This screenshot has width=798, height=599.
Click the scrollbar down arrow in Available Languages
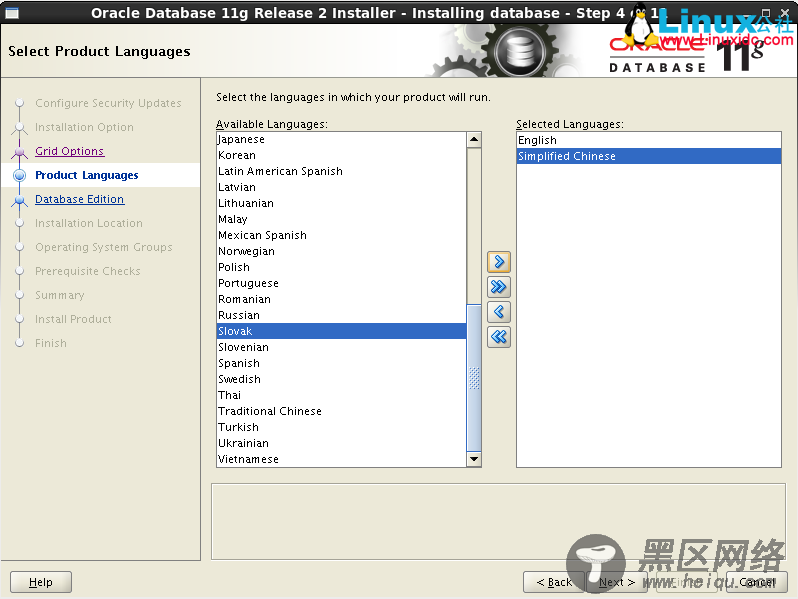(x=474, y=459)
